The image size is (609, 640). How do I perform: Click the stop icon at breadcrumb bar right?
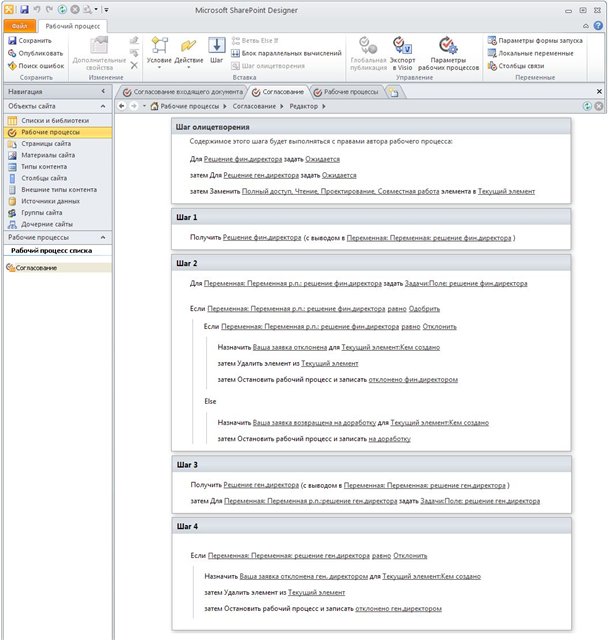point(599,106)
